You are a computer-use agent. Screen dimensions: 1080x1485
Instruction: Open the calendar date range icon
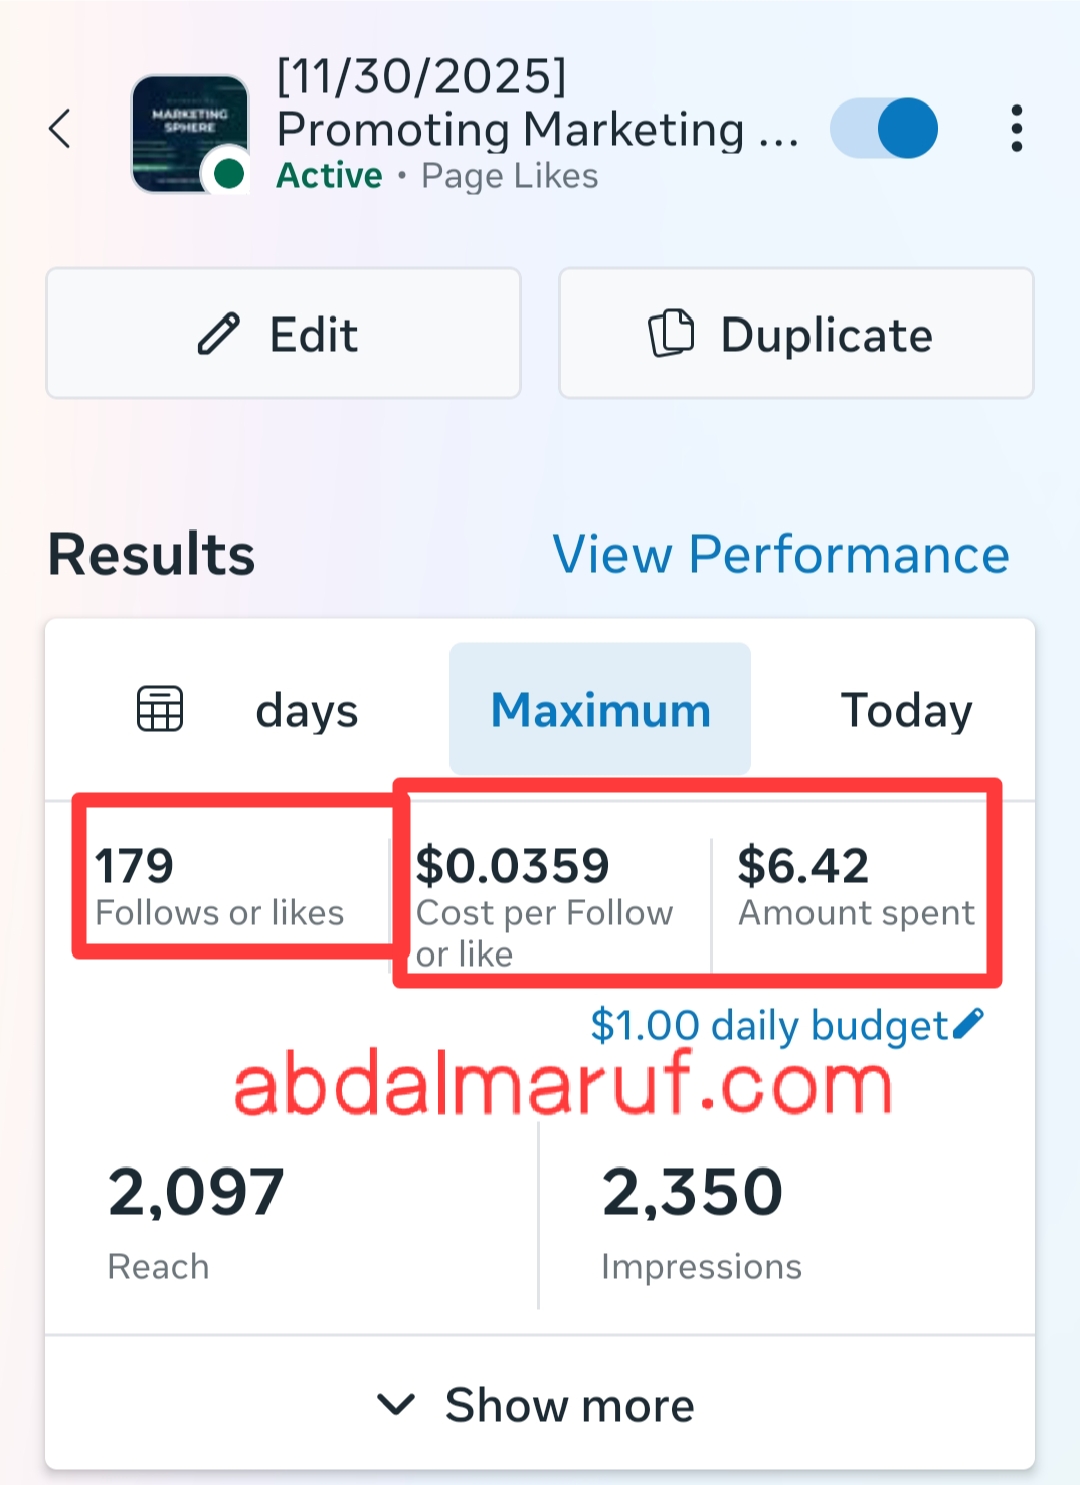160,710
